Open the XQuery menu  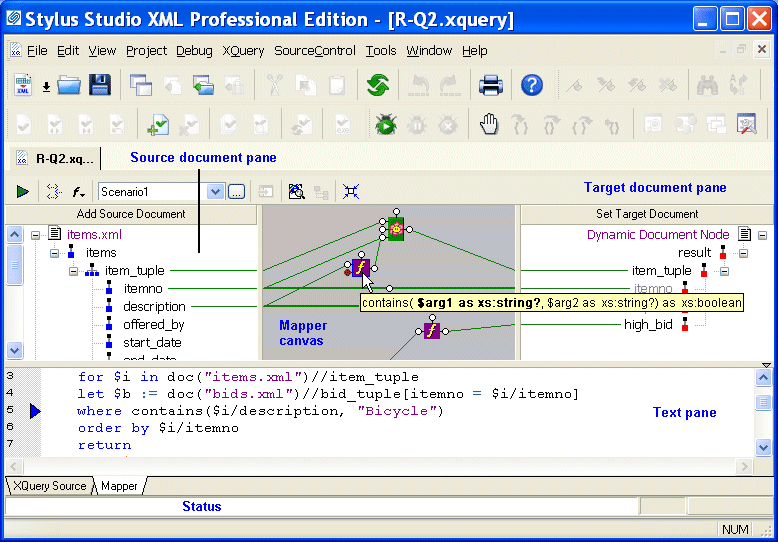pos(244,51)
